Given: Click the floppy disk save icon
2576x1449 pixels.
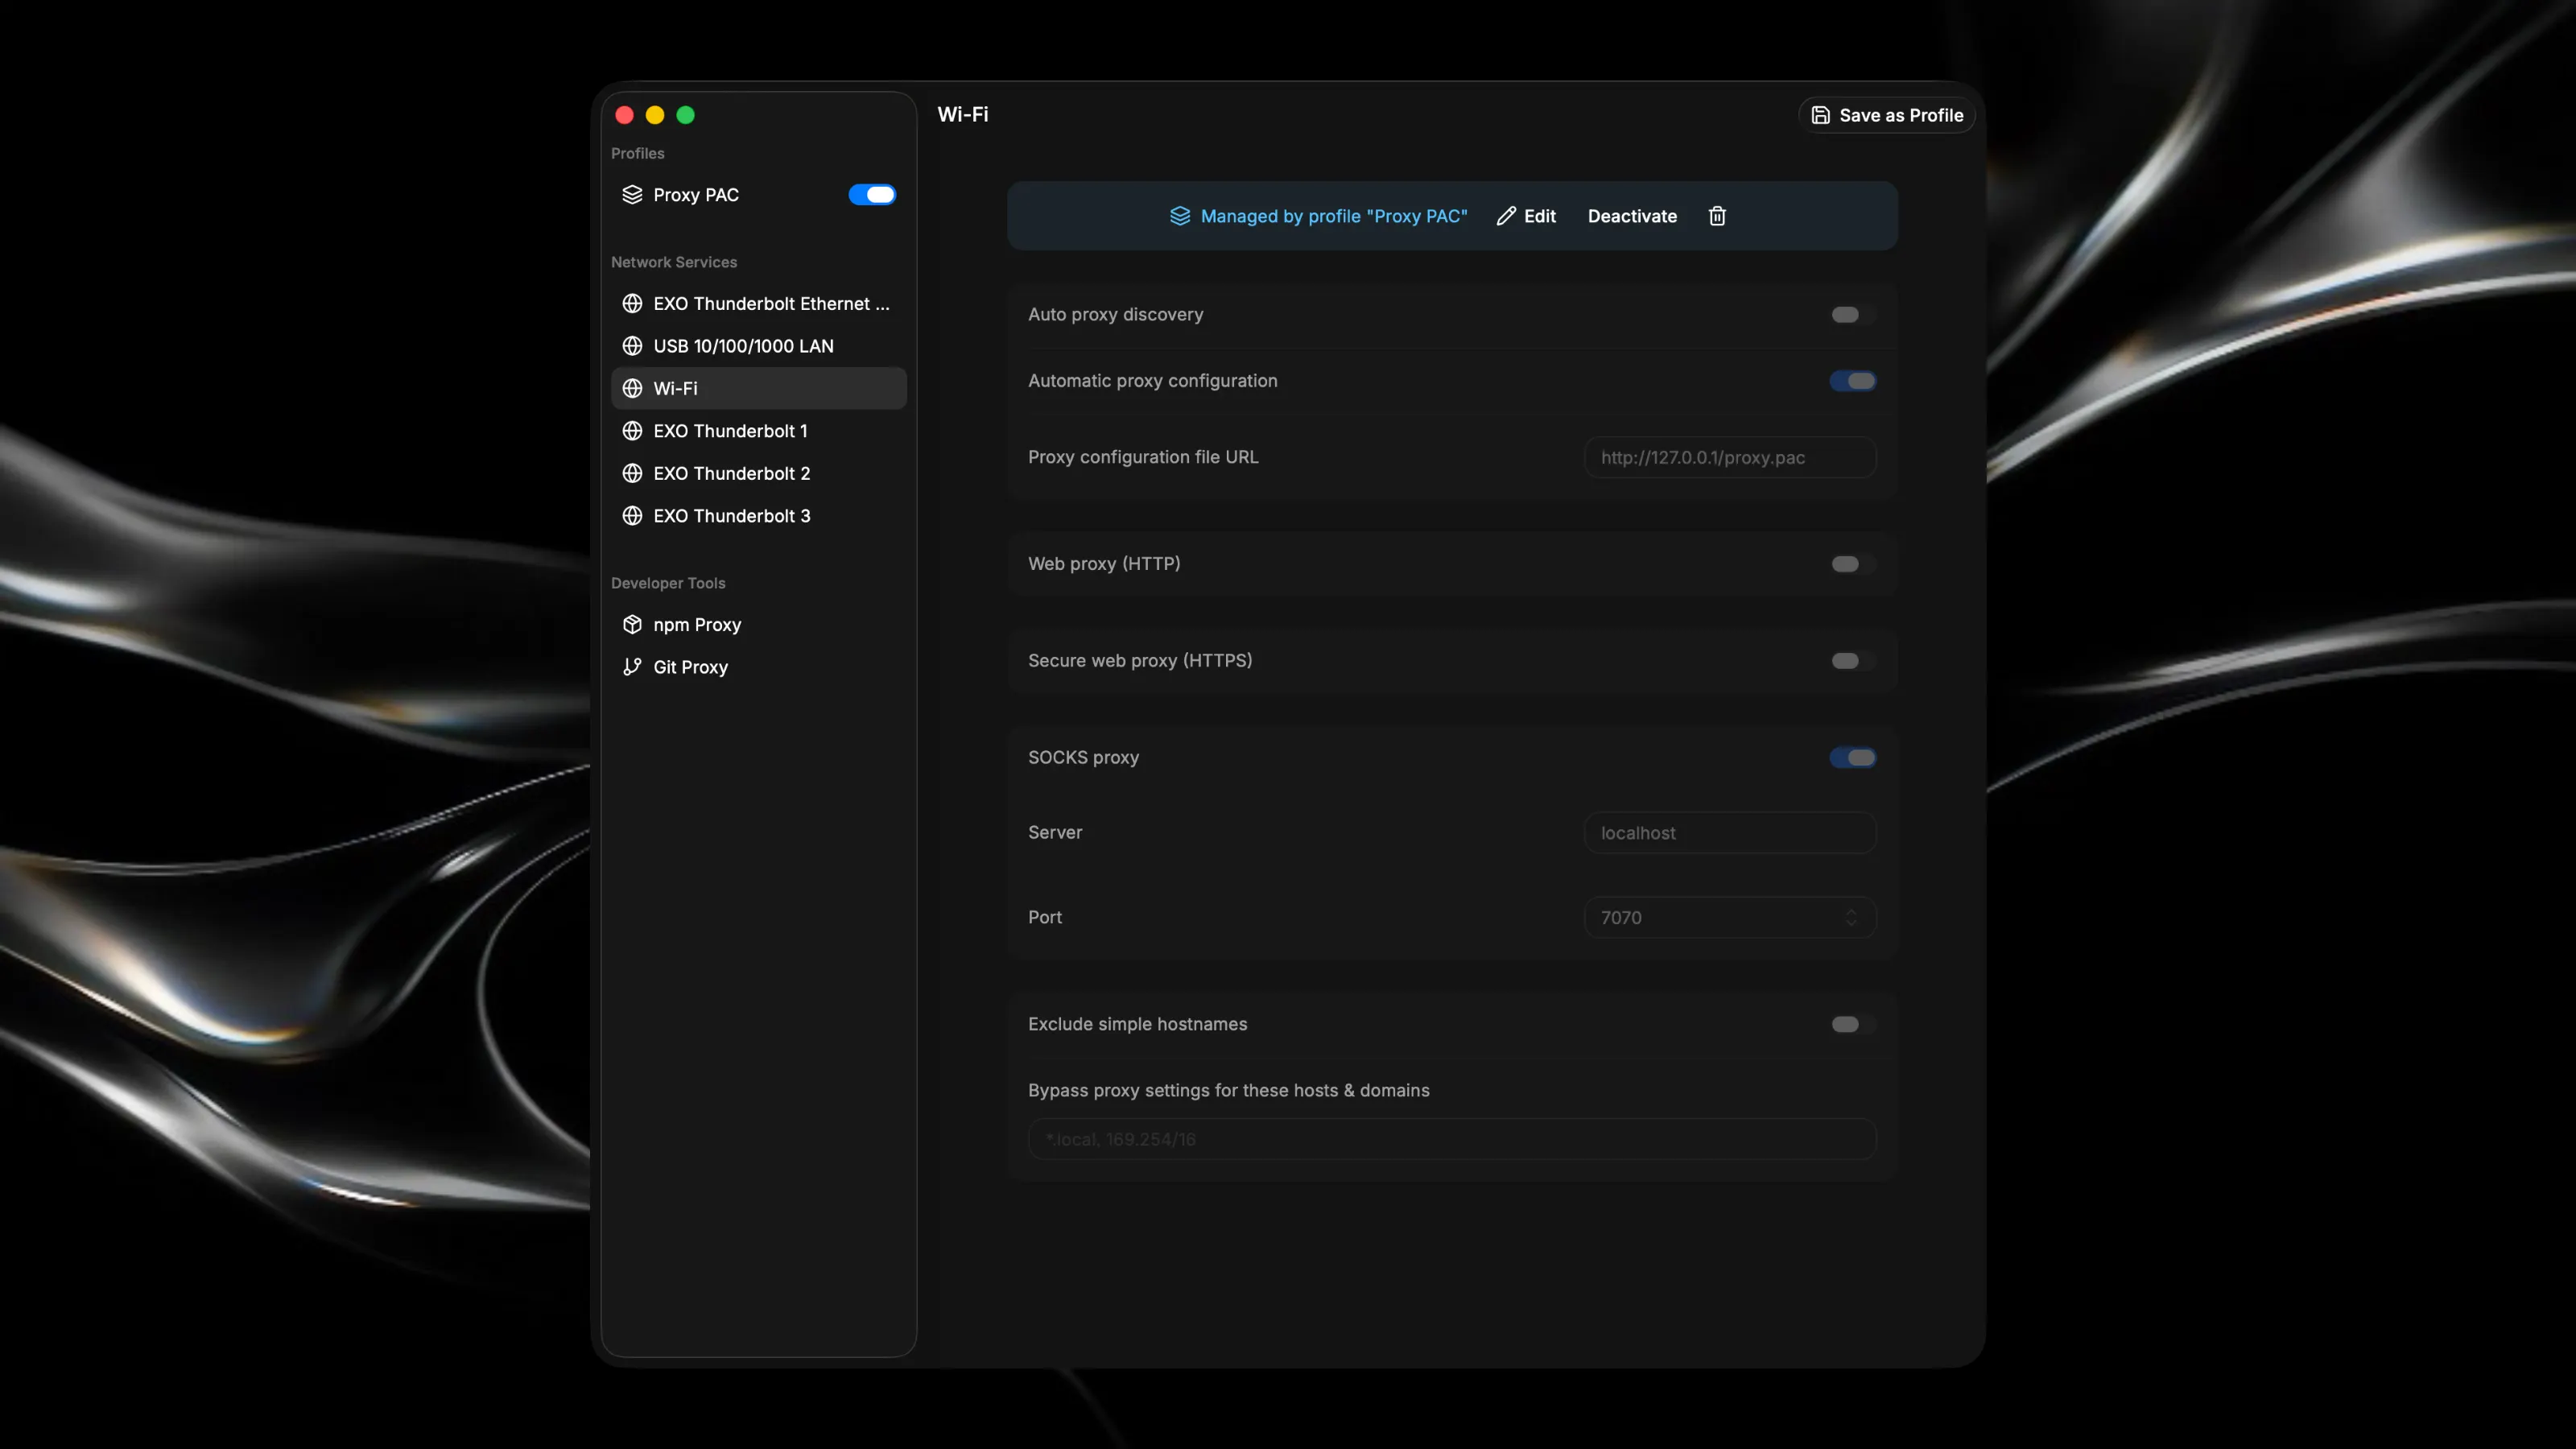Looking at the screenshot, I should (x=1821, y=115).
